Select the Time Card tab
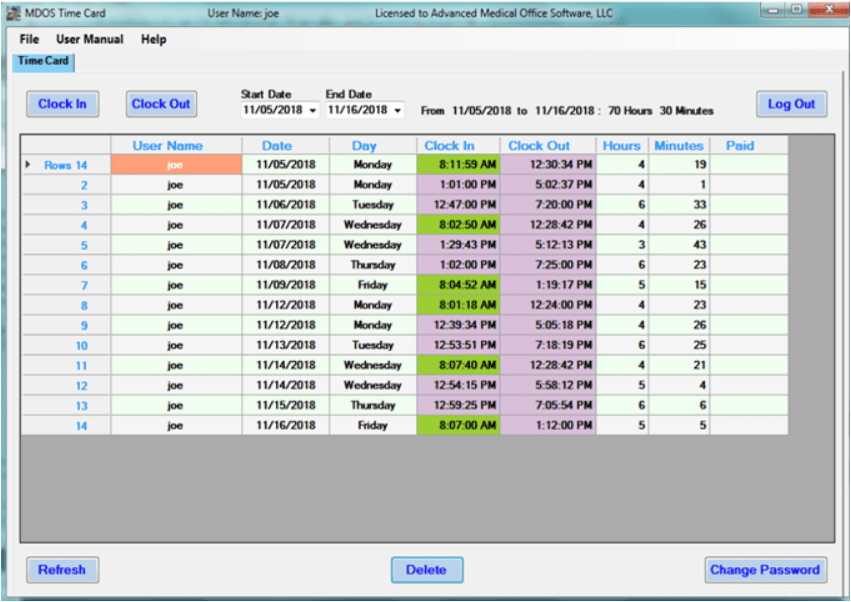The image size is (851, 602). [x=42, y=60]
